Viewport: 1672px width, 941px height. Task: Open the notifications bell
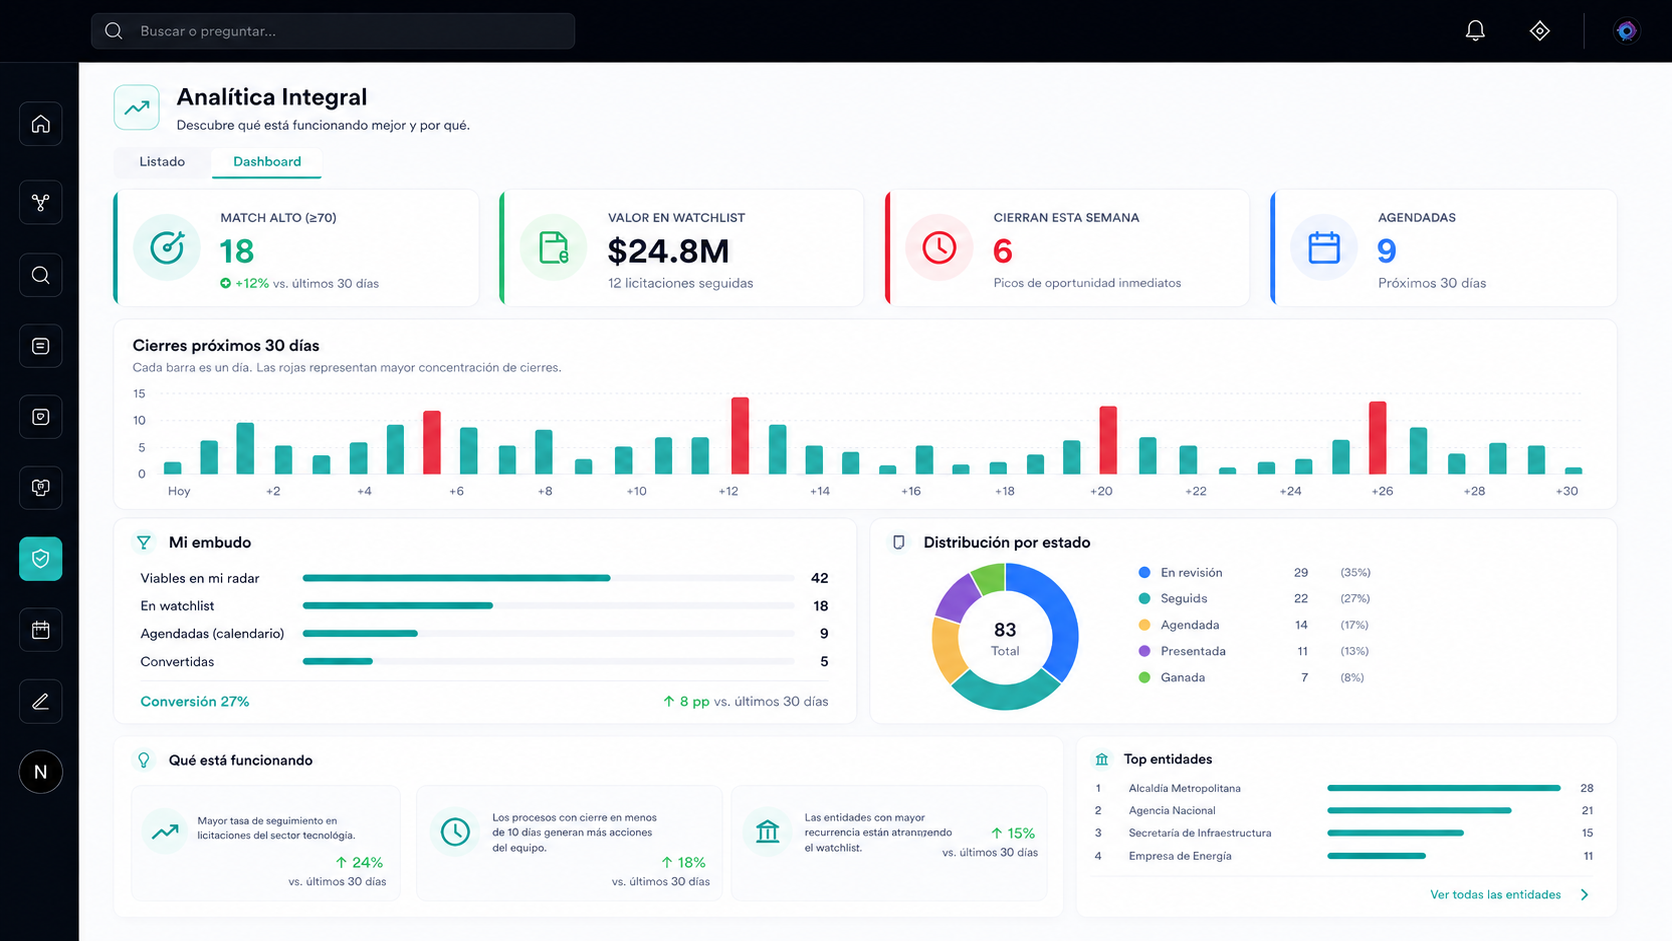[x=1475, y=31]
